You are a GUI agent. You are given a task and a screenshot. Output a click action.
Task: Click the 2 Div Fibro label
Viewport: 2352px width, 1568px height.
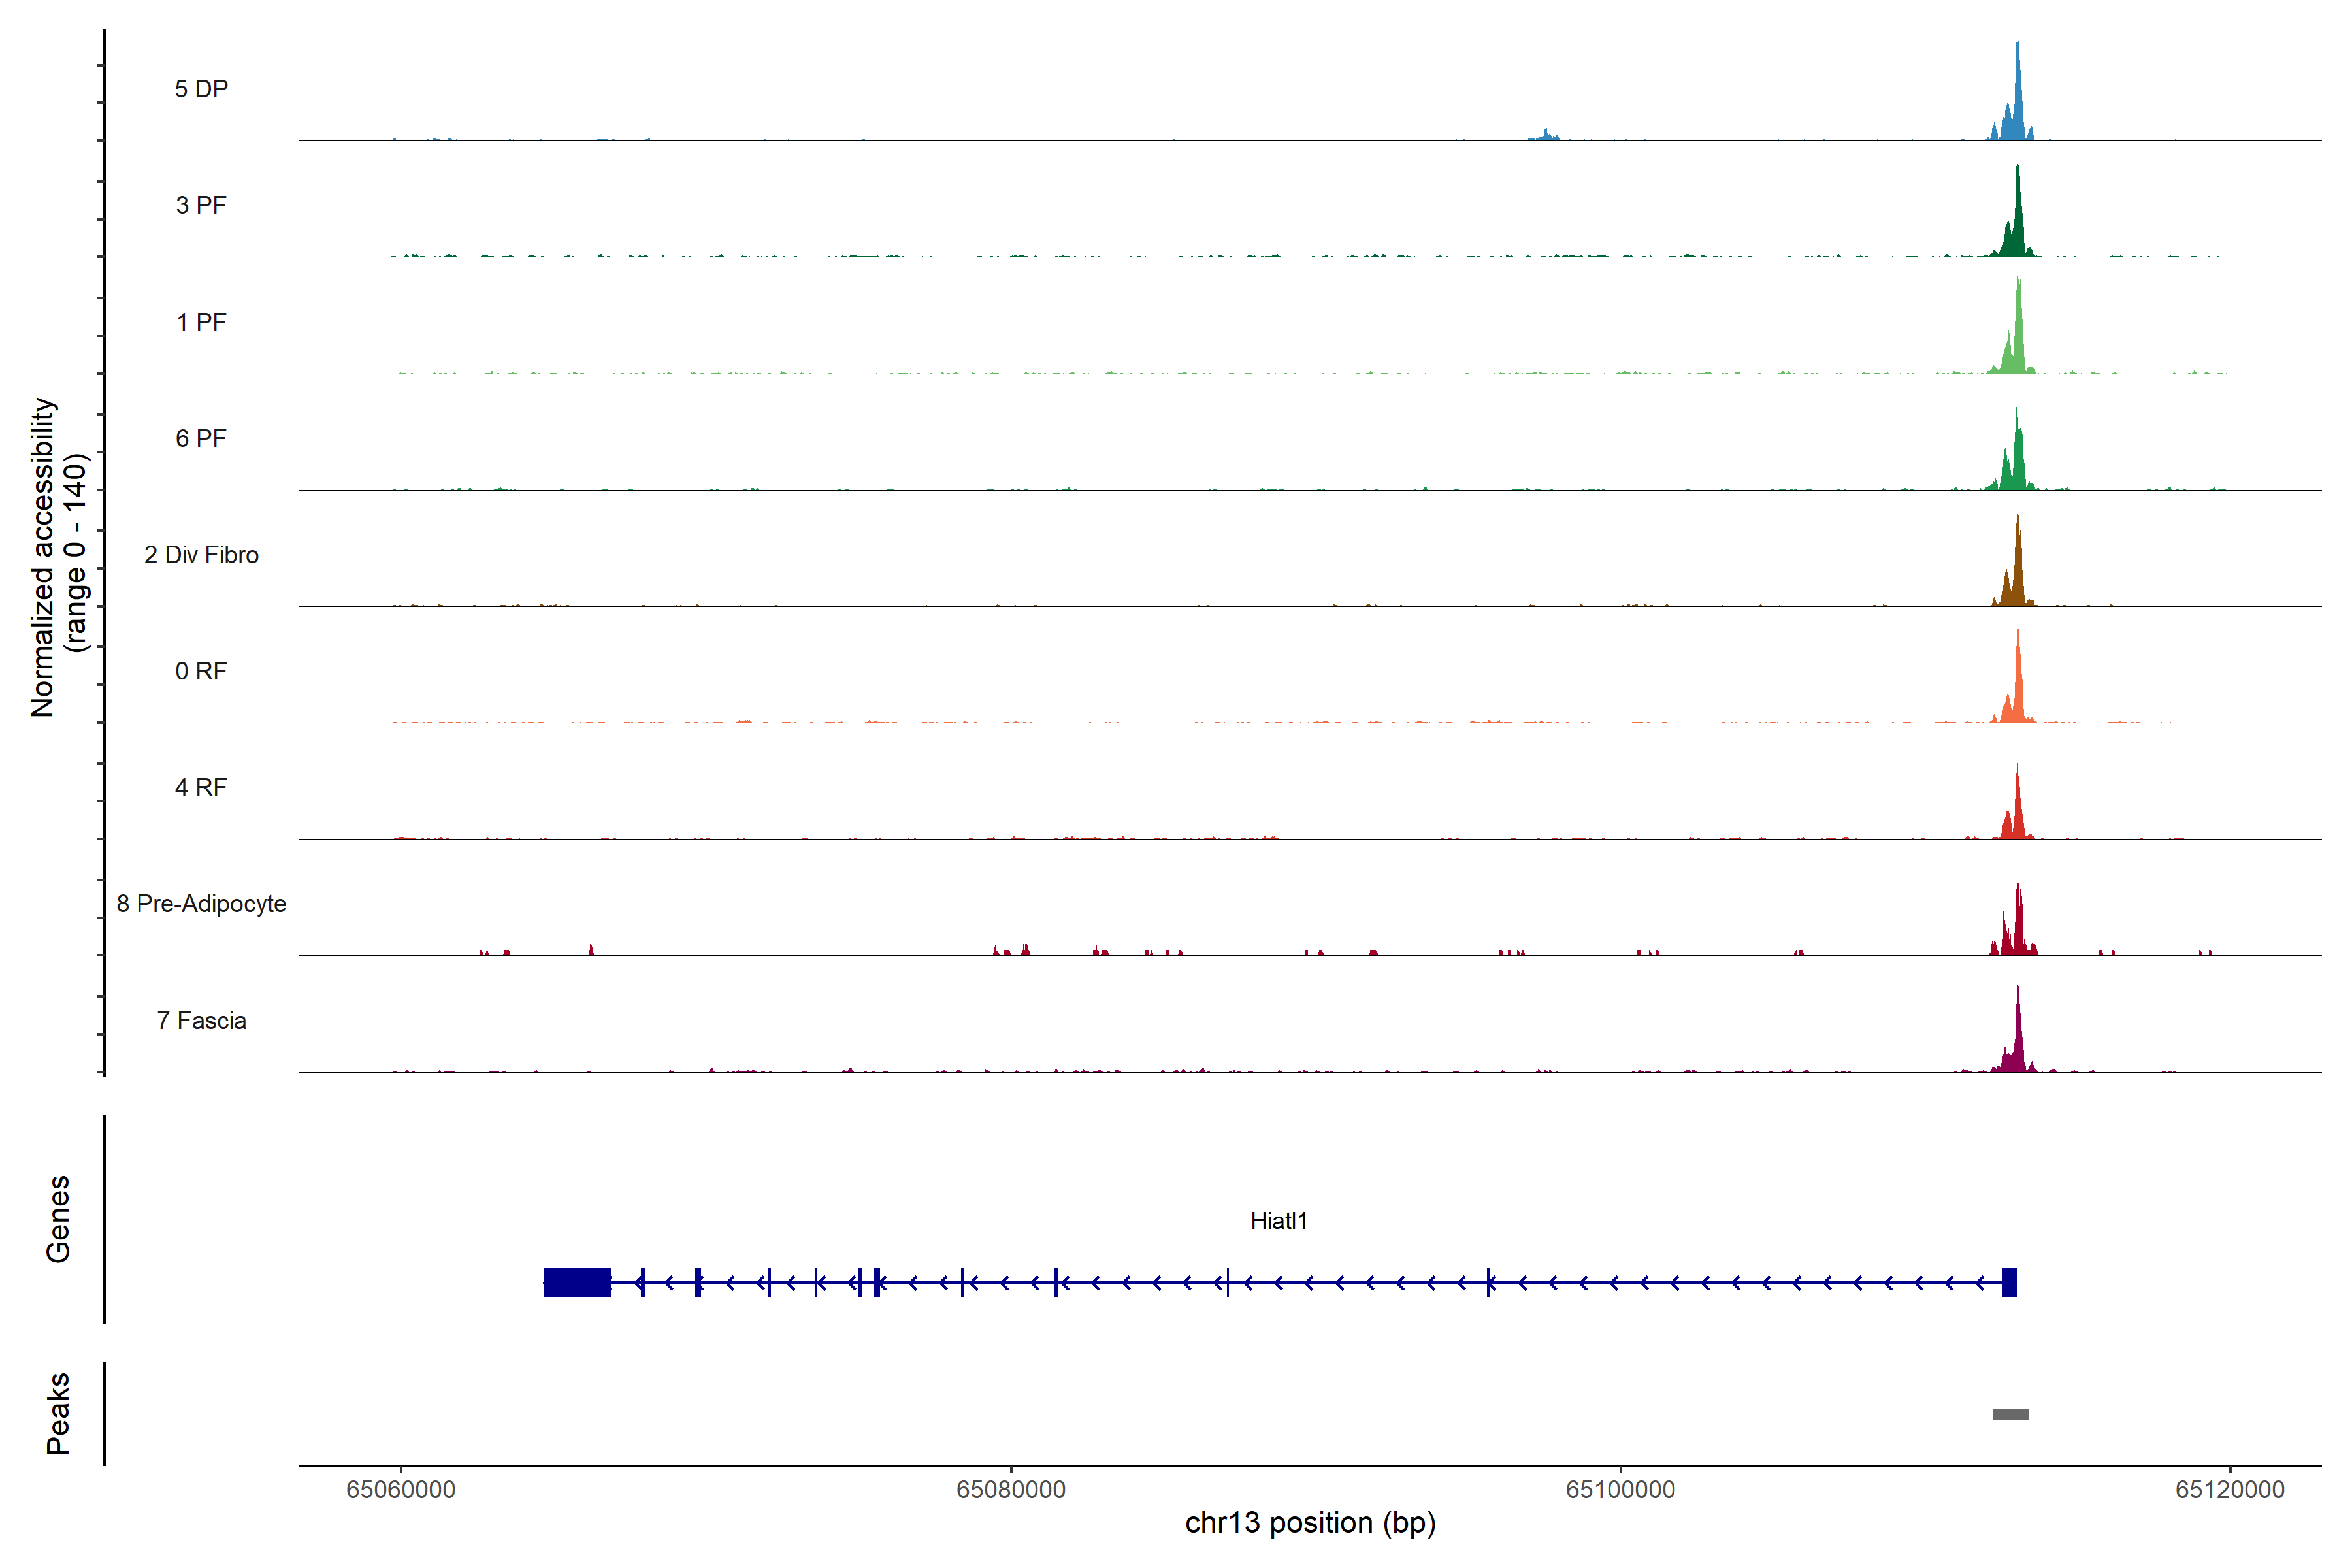tap(201, 555)
